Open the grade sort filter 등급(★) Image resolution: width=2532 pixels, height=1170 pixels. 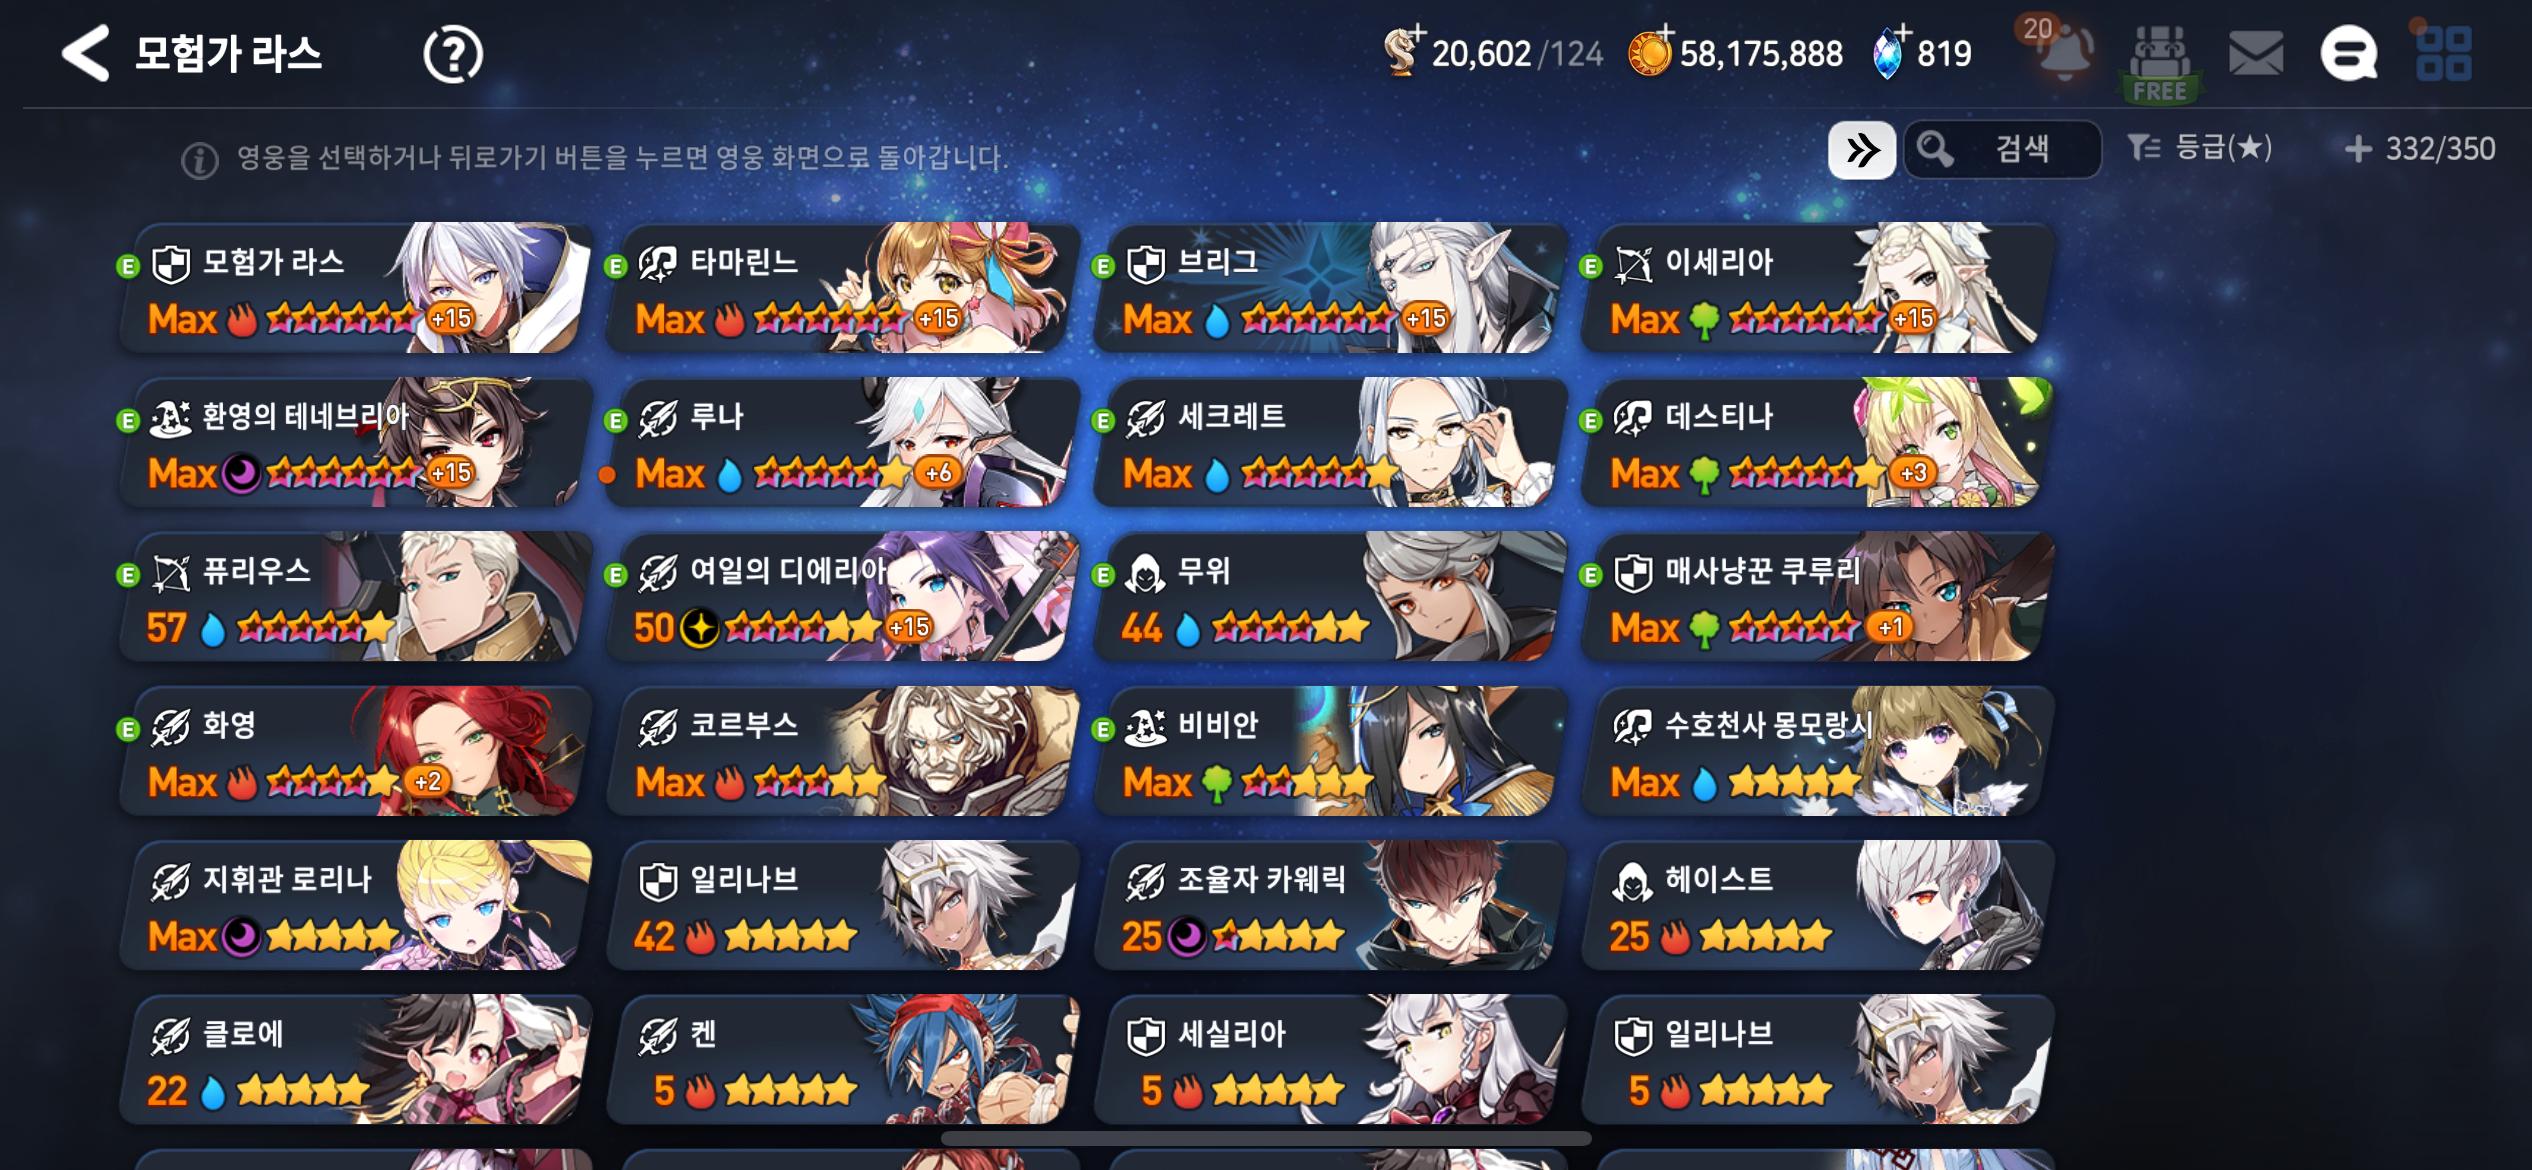click(x=2200, y=149)
